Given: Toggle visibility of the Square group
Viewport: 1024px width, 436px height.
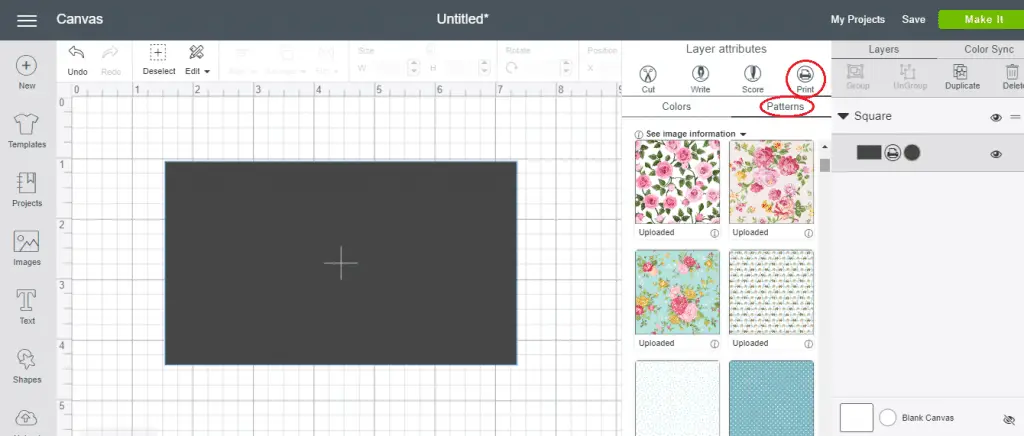Looking at the screenshot, I should point(996,117).
